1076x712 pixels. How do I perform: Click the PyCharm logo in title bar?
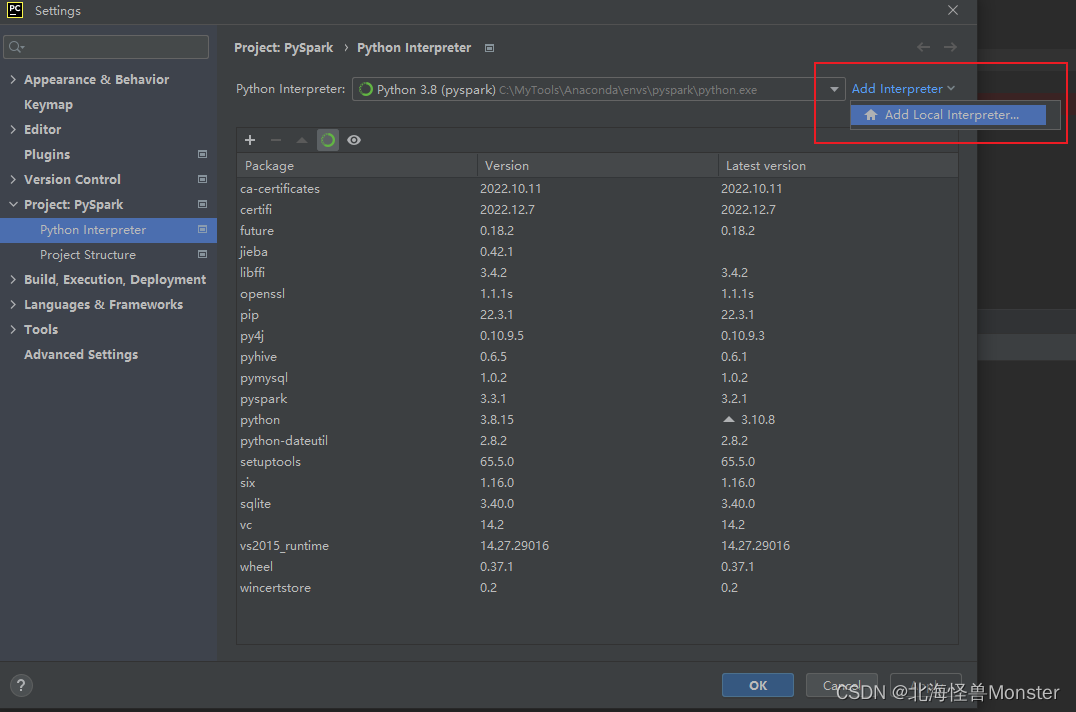tap(15, 10)
